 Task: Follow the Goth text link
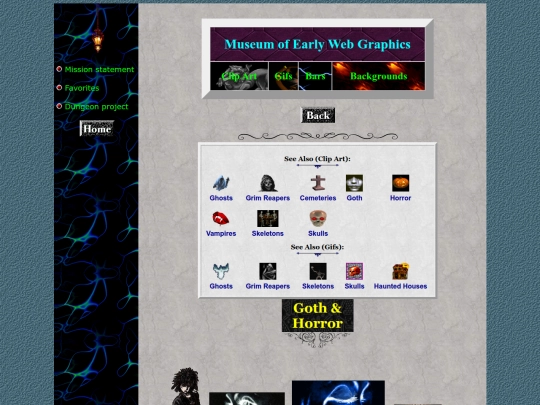[x=354, y=198]
